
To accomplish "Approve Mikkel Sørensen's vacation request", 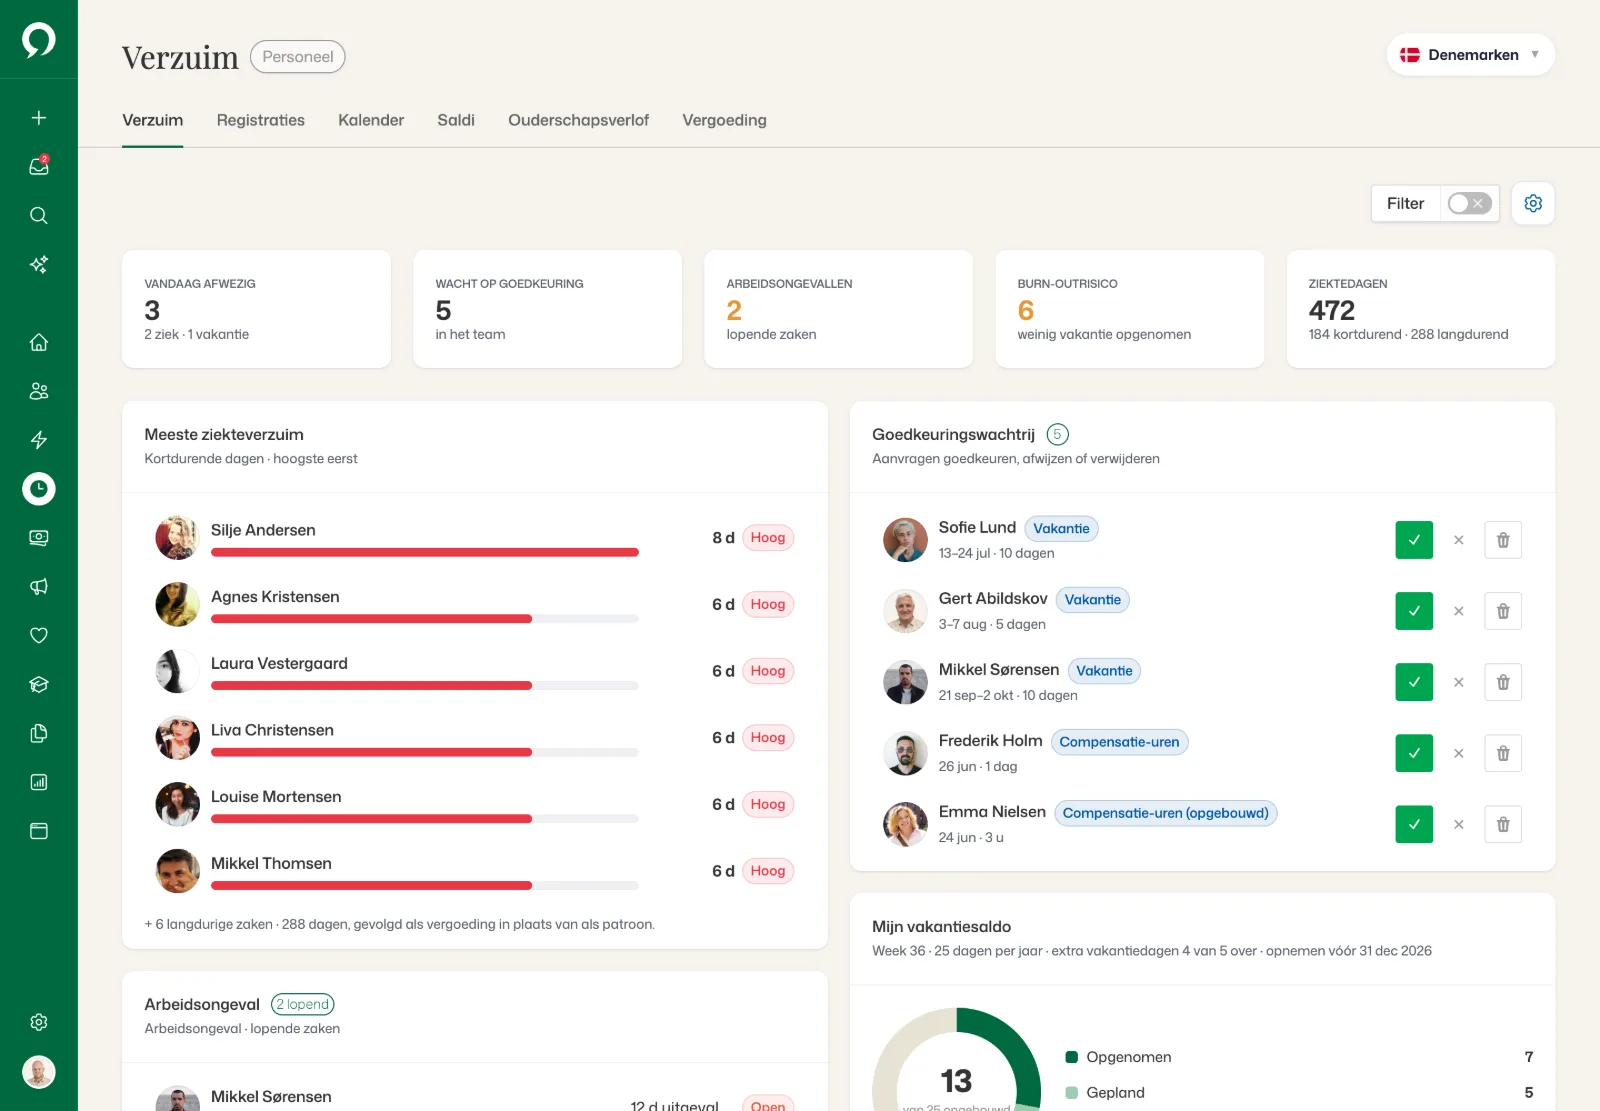I will 1414,682.
